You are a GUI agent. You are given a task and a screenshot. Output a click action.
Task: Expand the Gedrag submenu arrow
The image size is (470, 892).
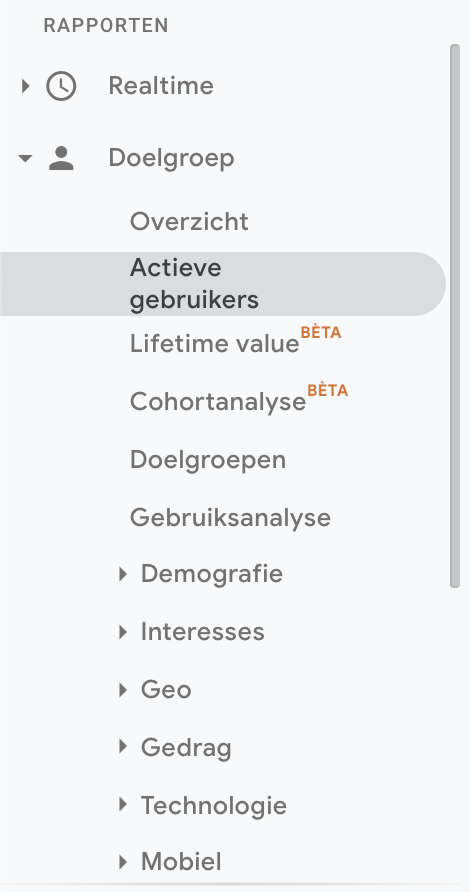[123, 746]
